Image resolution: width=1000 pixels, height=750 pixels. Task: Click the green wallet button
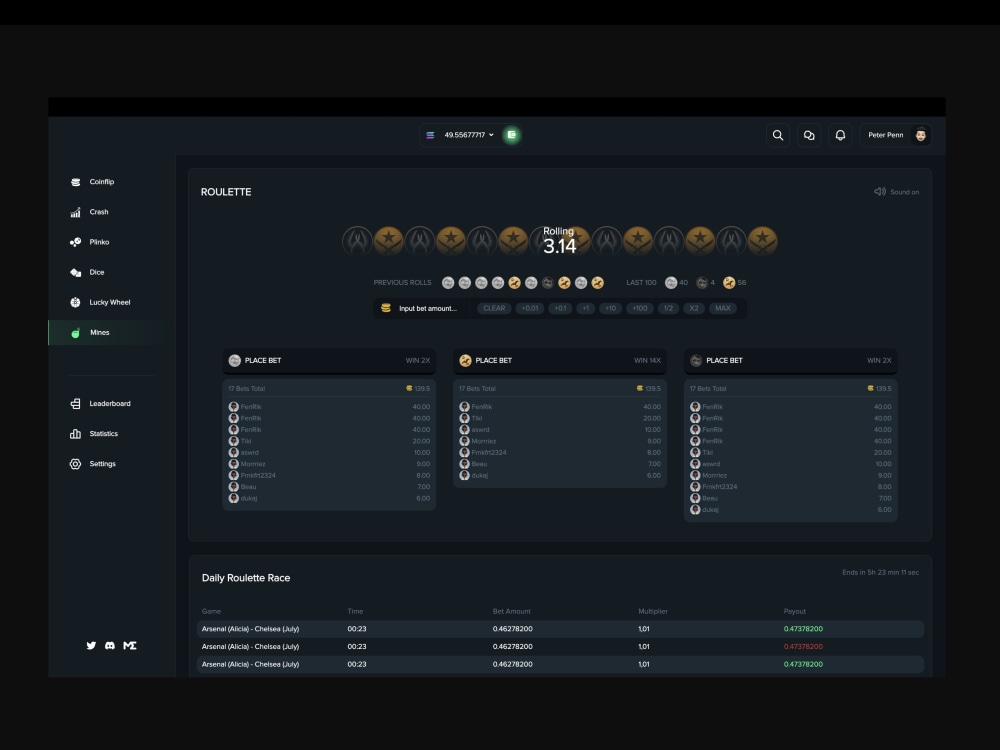click(x=511, y=135)
